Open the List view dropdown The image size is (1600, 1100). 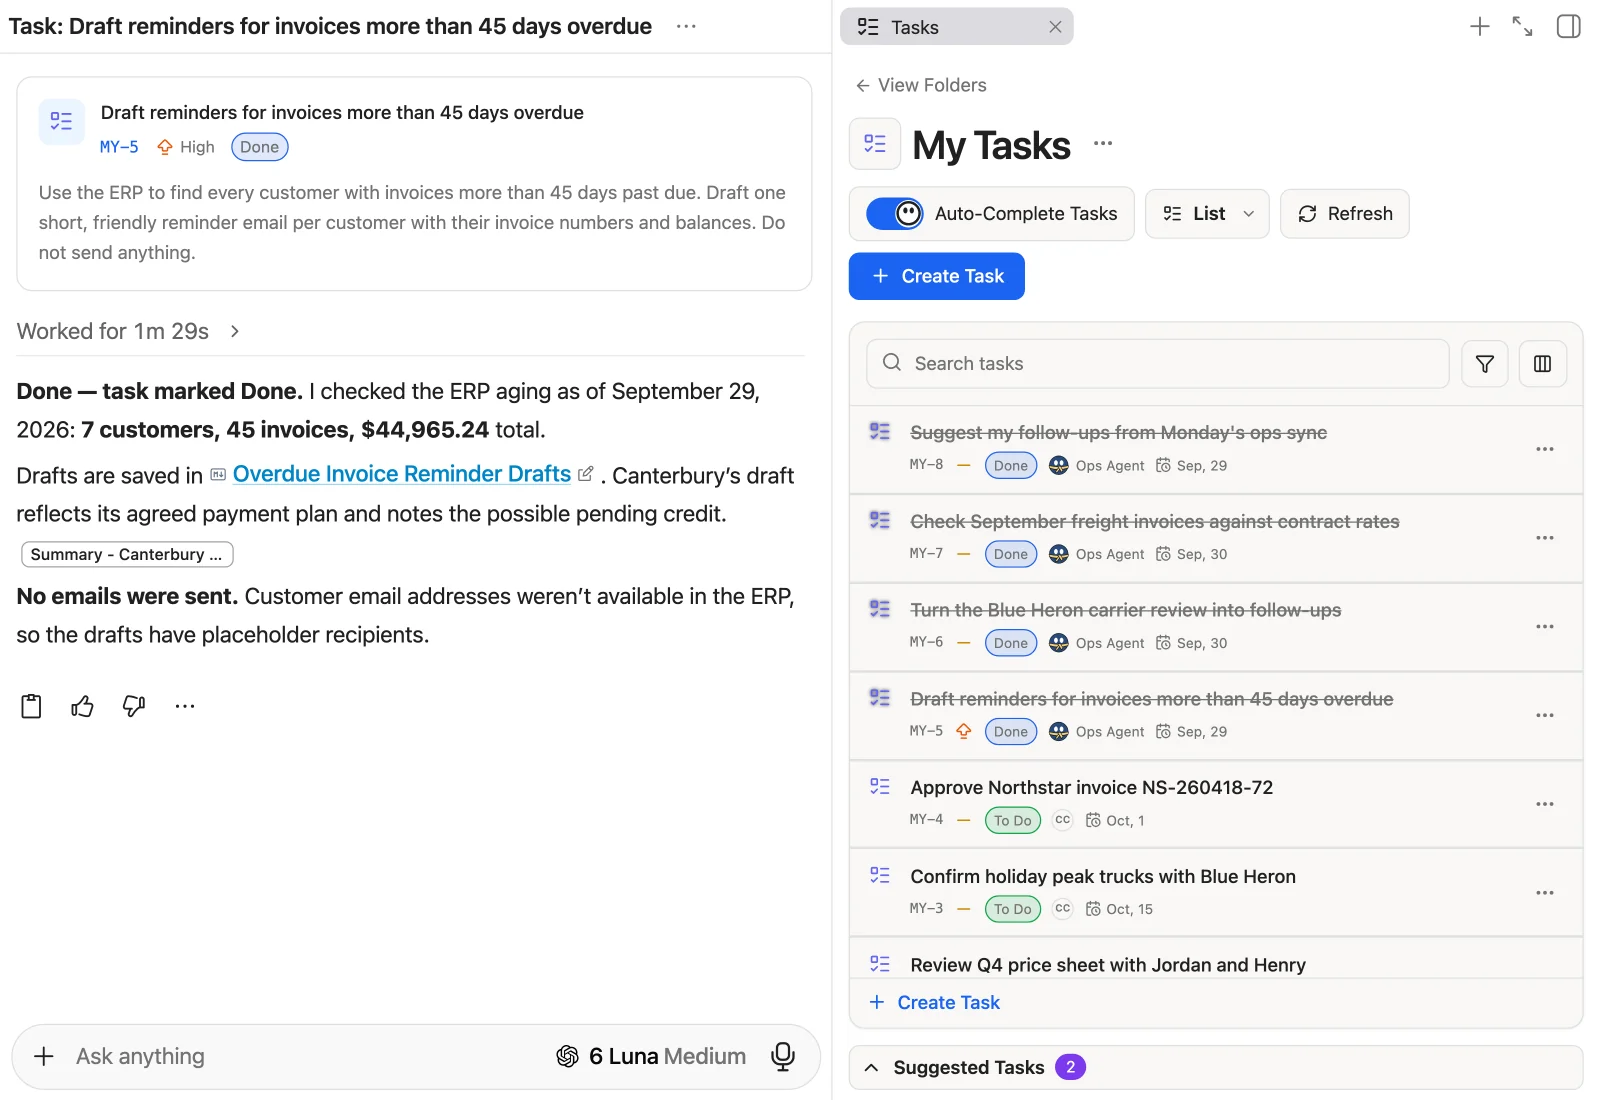click(x=1207, y=214)
